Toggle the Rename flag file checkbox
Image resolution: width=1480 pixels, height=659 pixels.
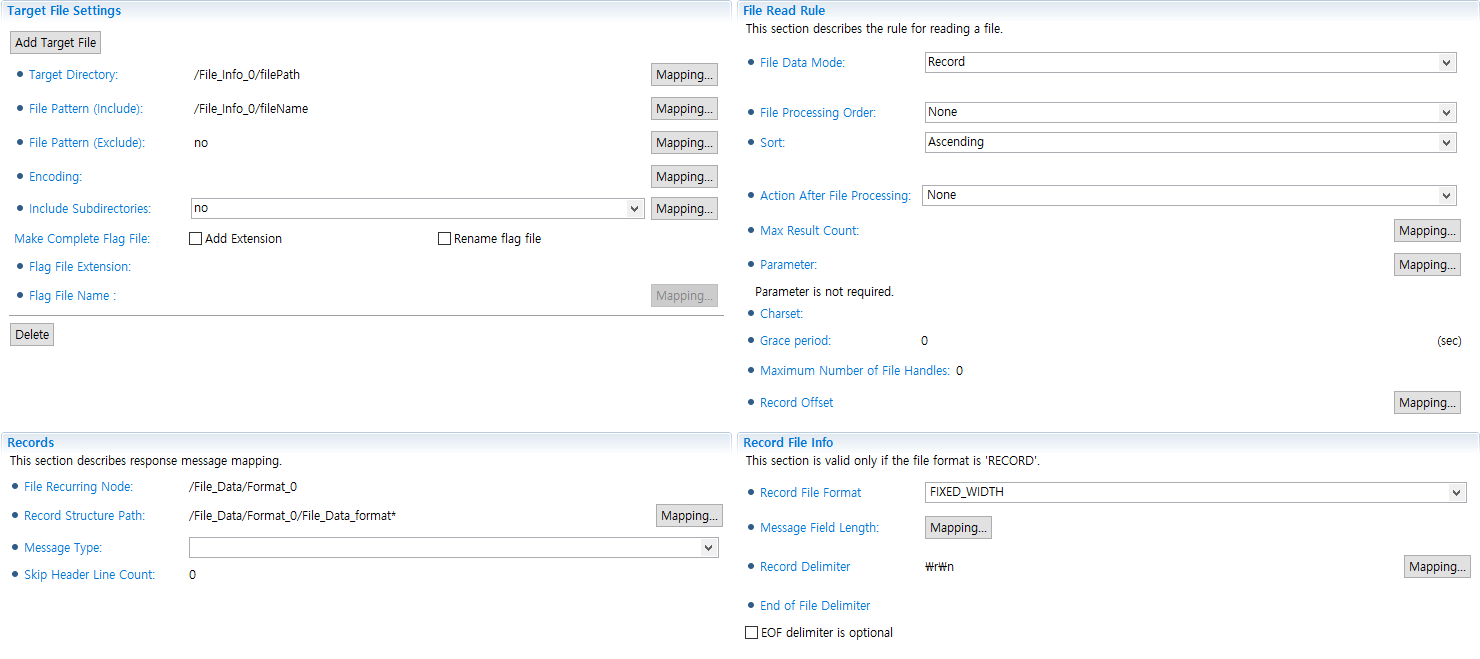[445, 239]
